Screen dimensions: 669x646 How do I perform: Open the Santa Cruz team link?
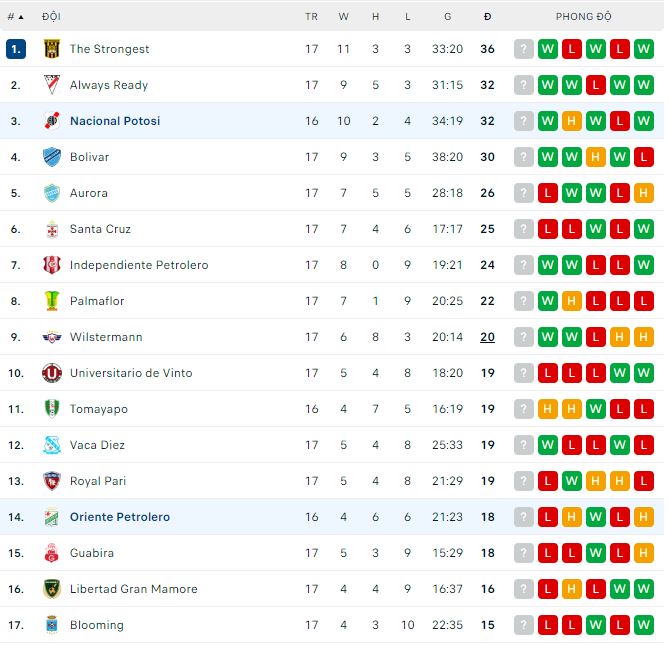[100, 229]
